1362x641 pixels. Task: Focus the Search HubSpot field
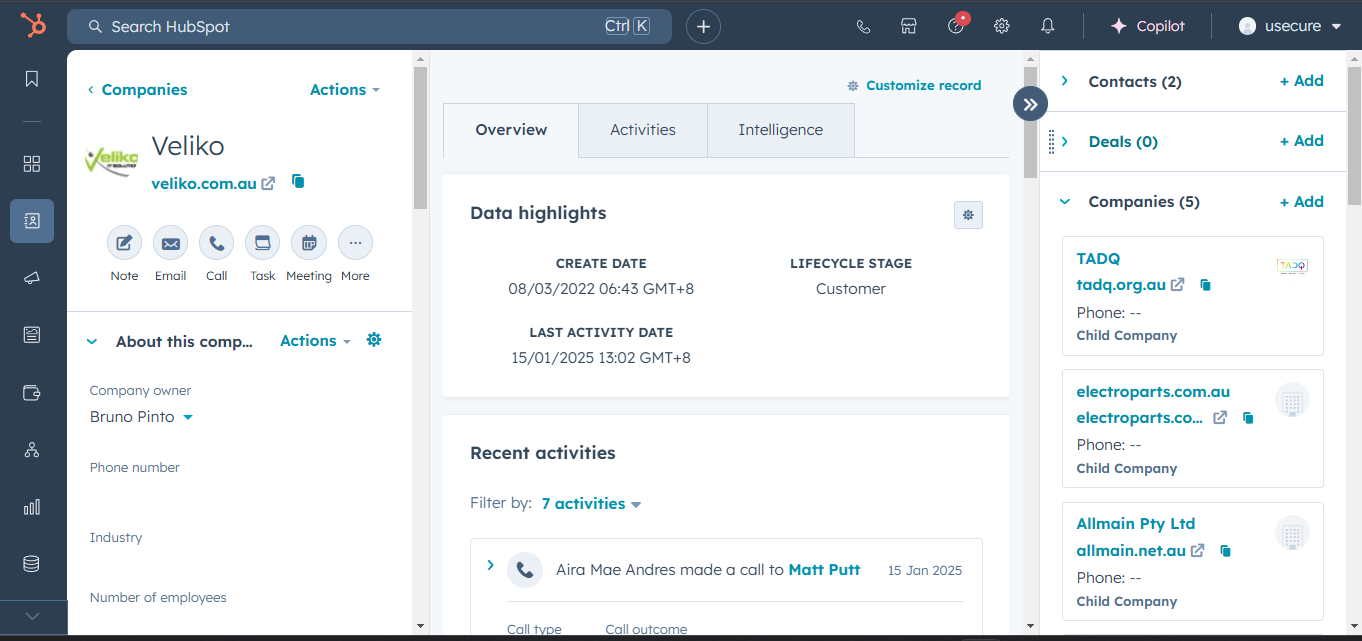[369, 27]
